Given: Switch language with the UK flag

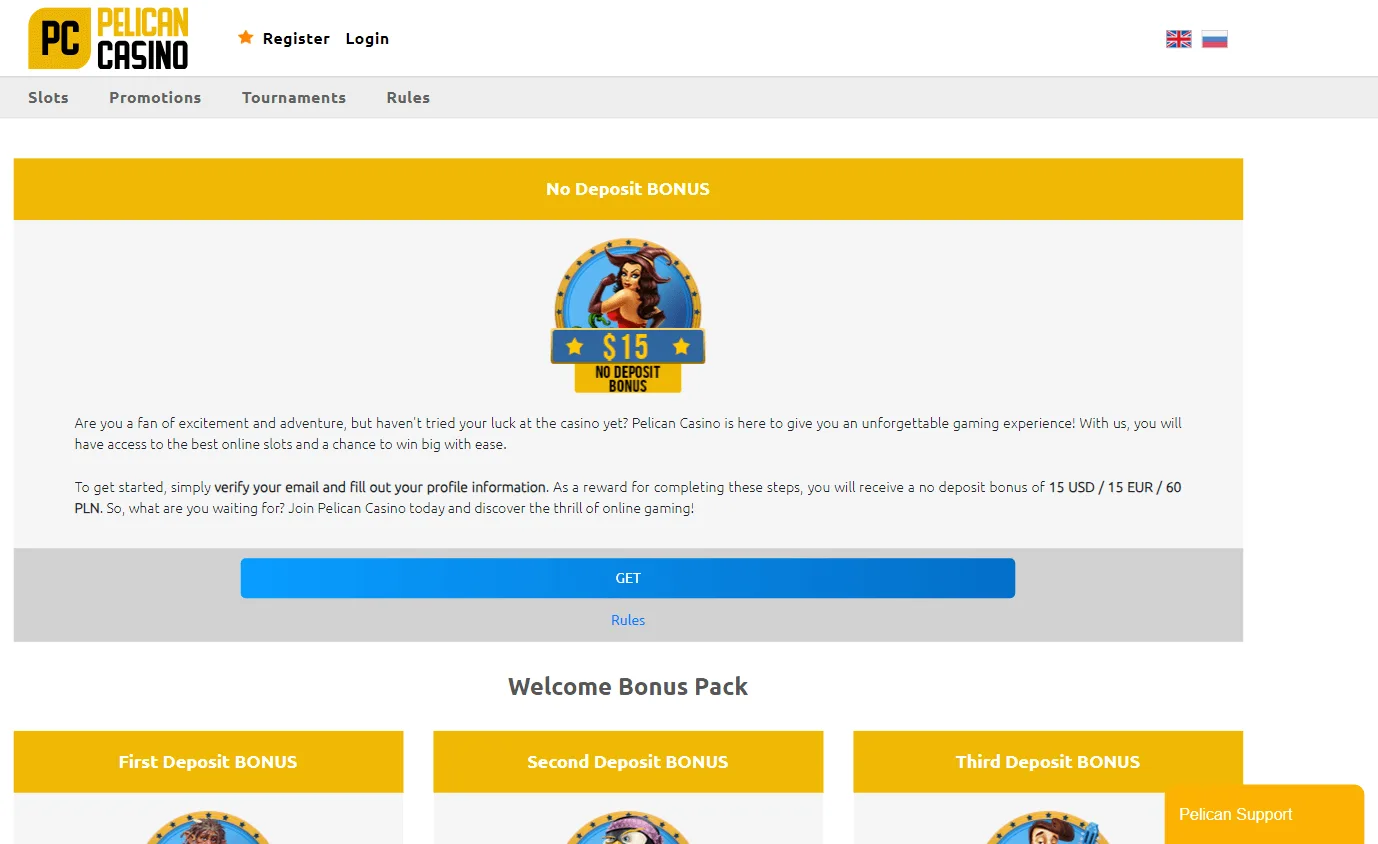Looking at the screenshot, I should (1179, 39).
